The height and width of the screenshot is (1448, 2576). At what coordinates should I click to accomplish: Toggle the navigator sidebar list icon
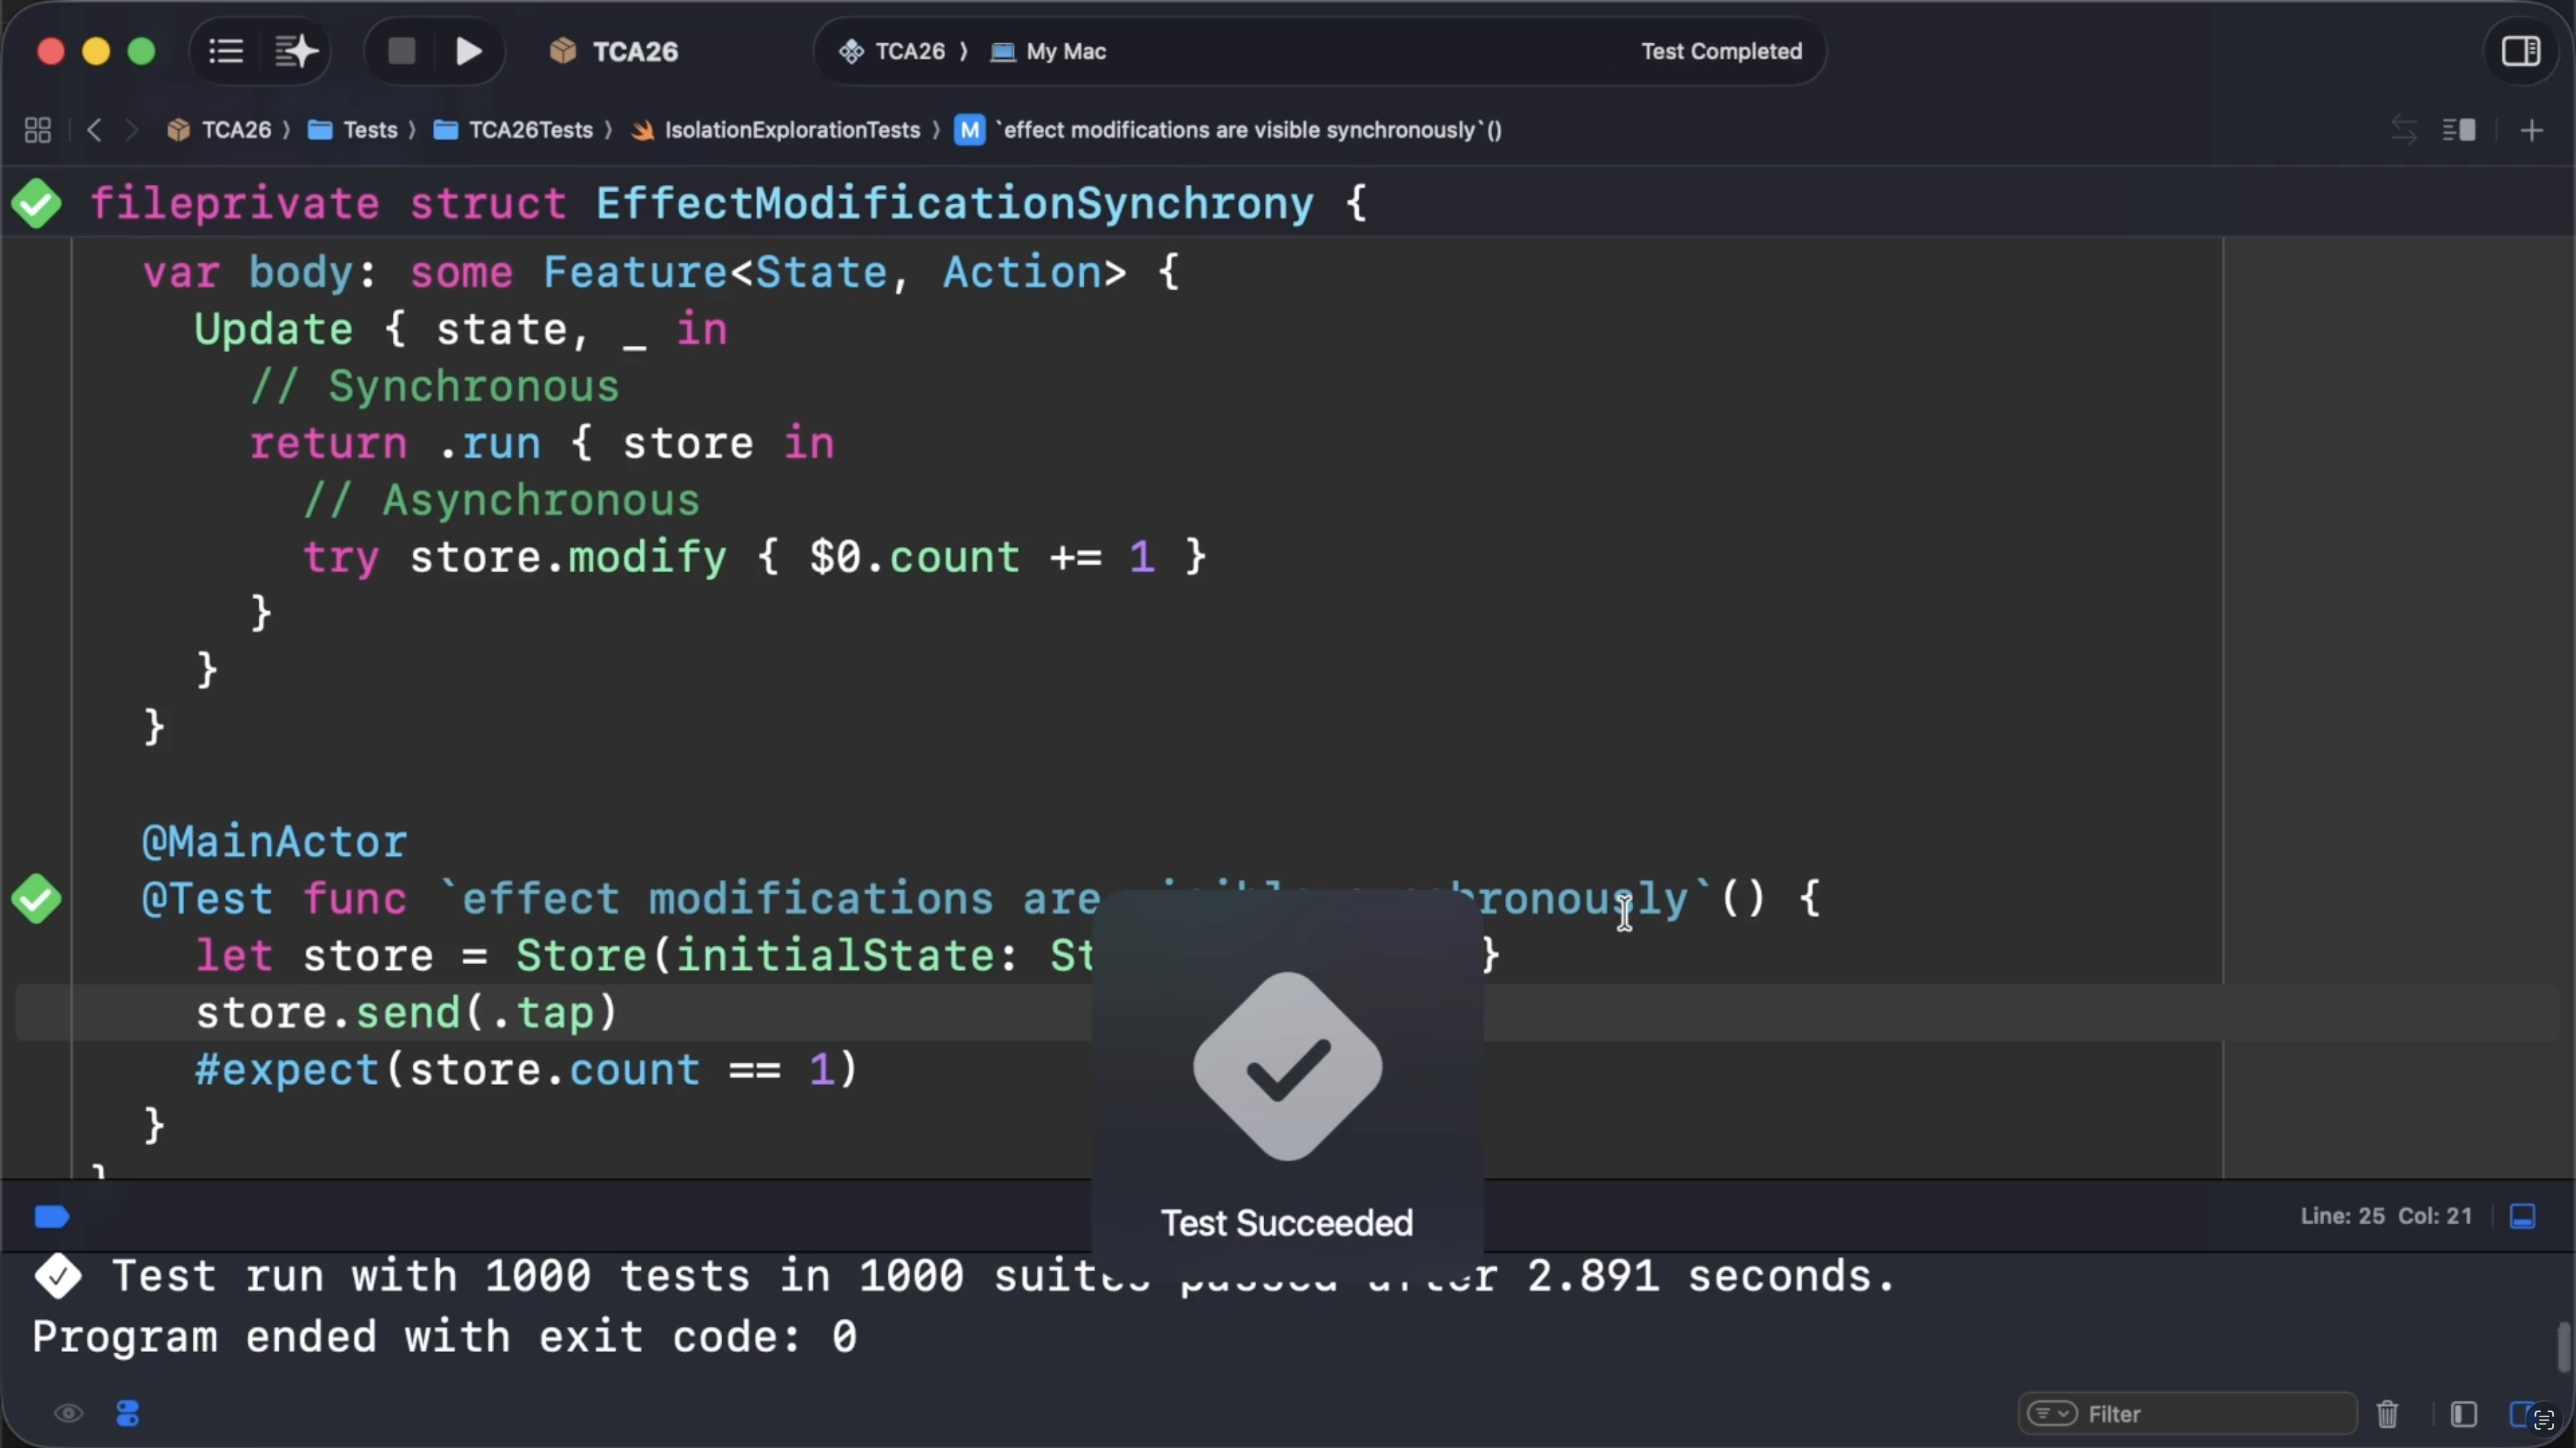point(226,51)
